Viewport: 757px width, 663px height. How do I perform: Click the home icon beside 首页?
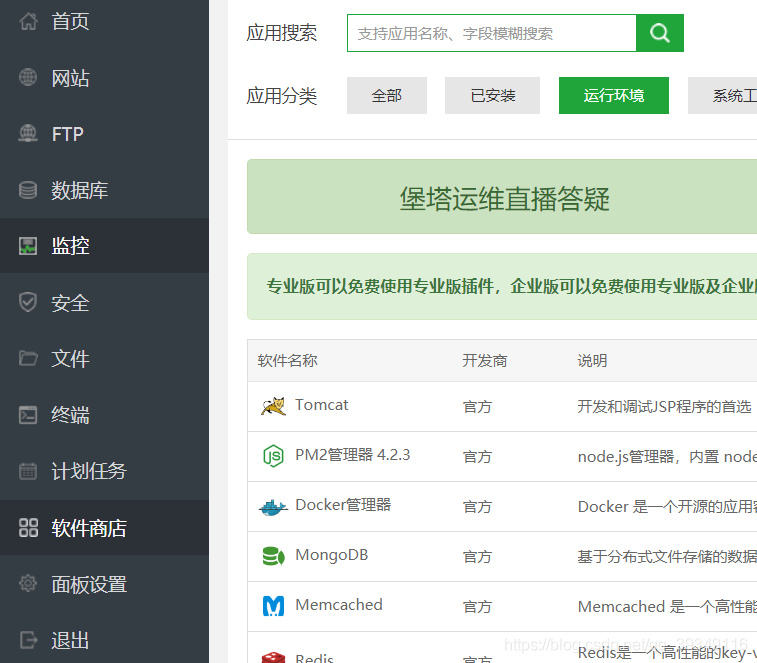click(28, 21)
